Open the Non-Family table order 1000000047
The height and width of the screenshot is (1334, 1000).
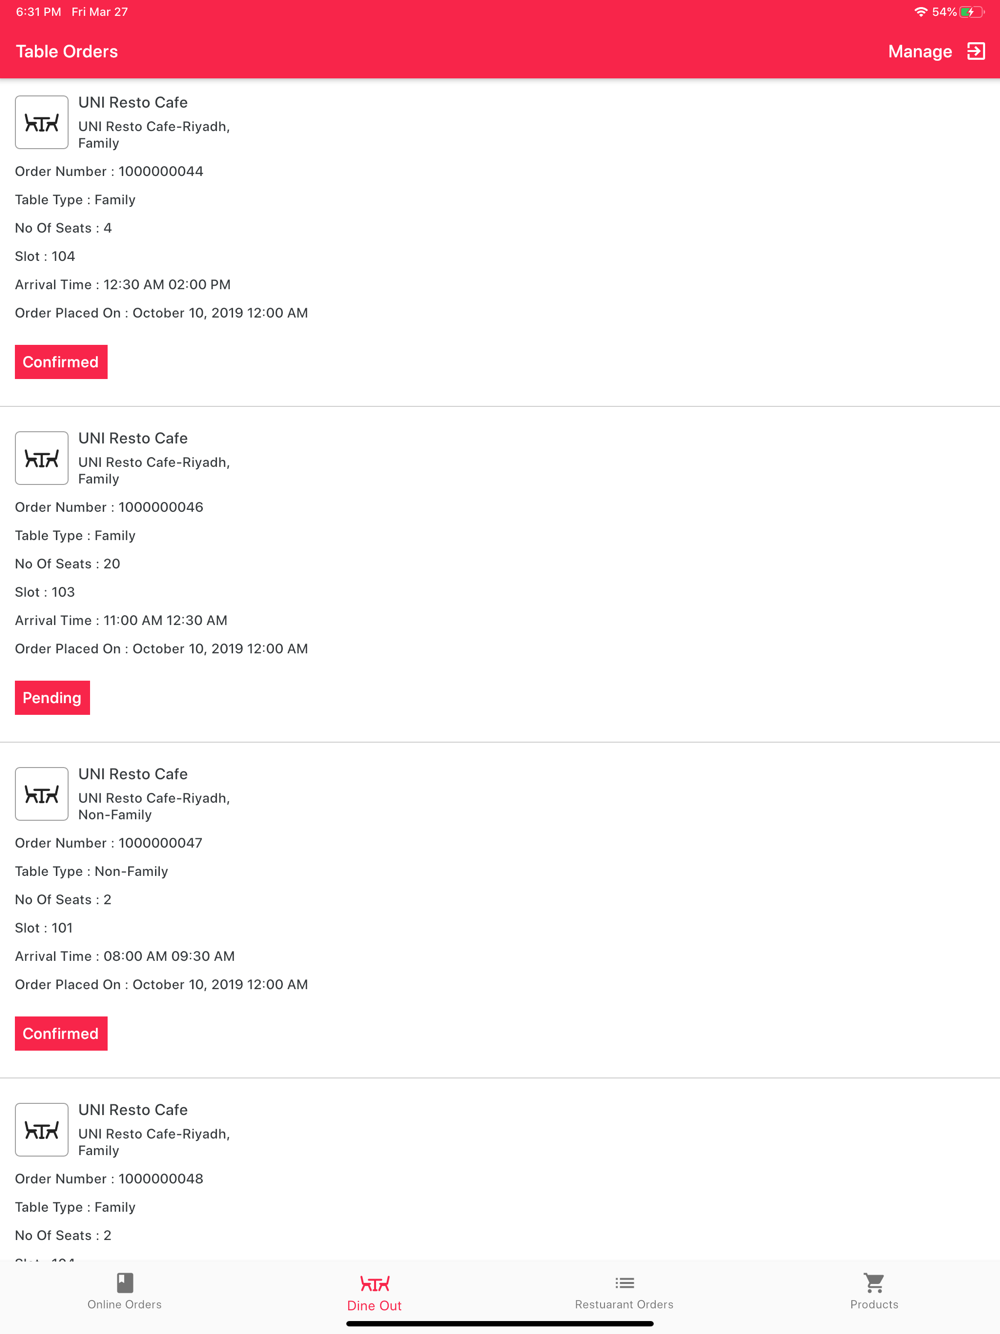click(x=500, y=911)
